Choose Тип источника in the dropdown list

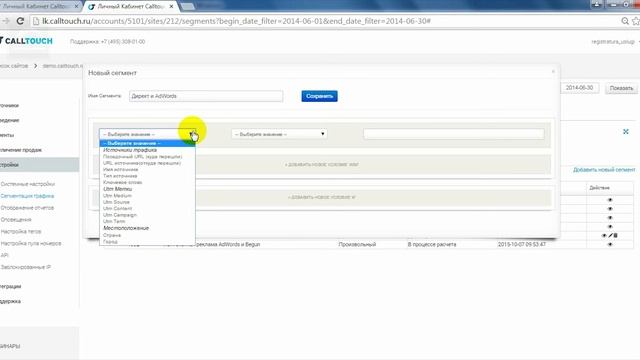[x=120, y=176]
